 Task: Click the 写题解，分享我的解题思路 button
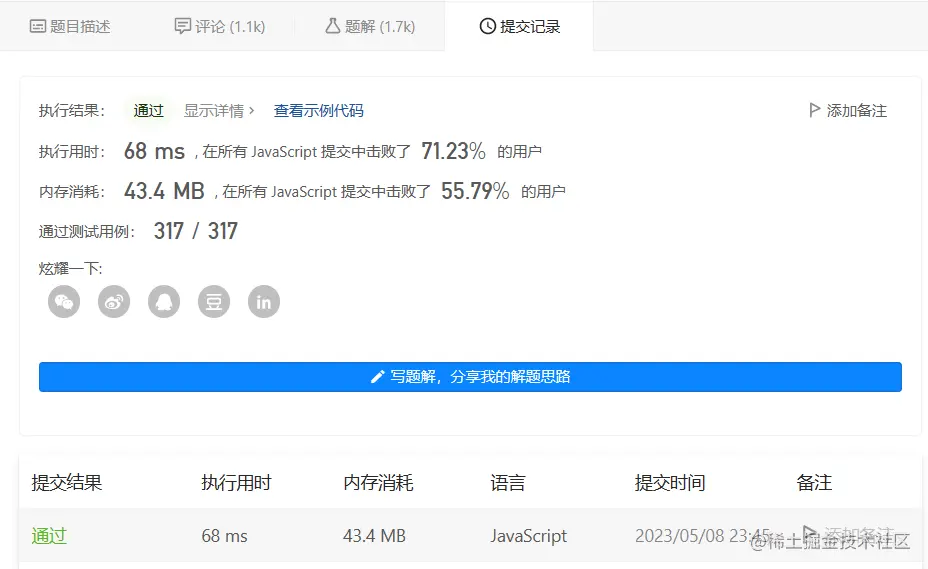click(470, 377)
